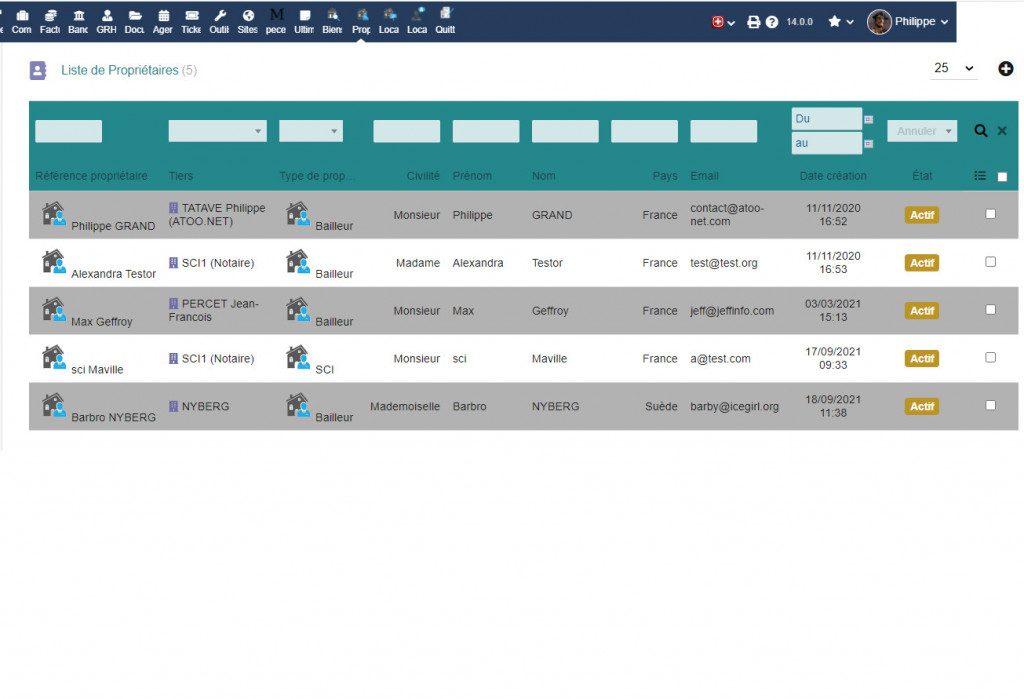Select the Barbro NYBERG row checkbox
This screenshot has height=699, width=1024.
click(991, 405)
